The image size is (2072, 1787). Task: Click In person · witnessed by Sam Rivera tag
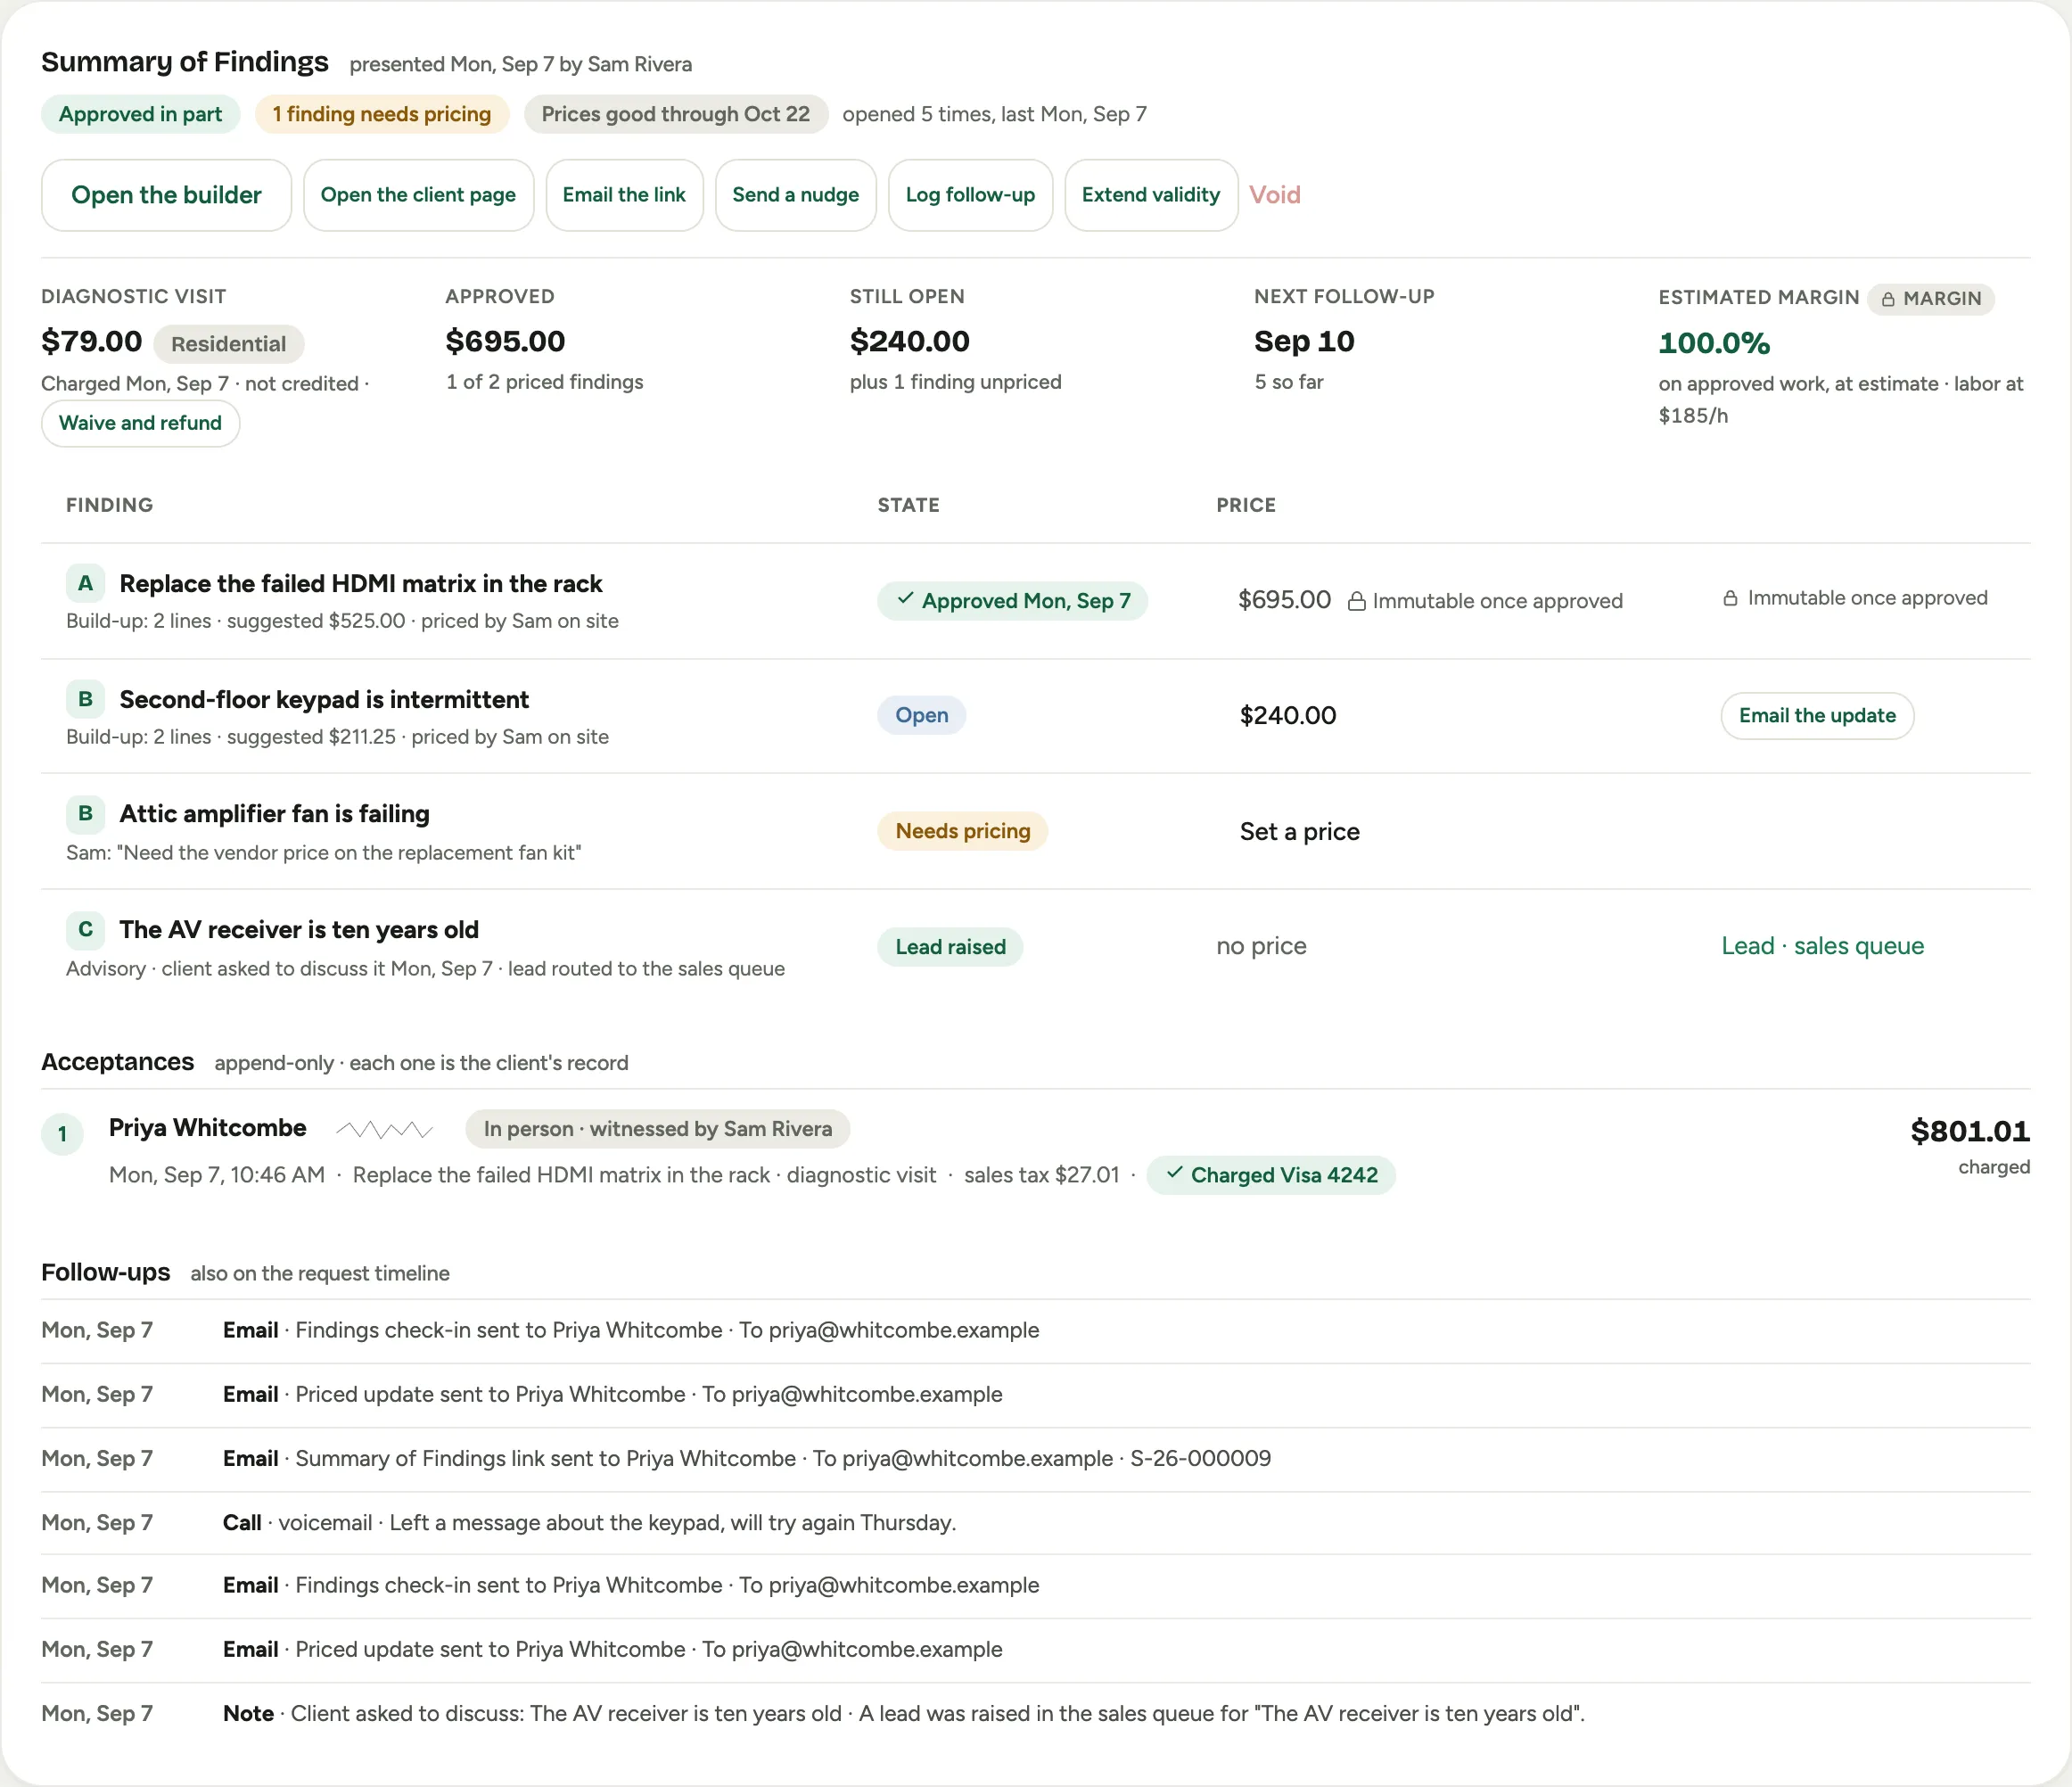coord(657,1129)
